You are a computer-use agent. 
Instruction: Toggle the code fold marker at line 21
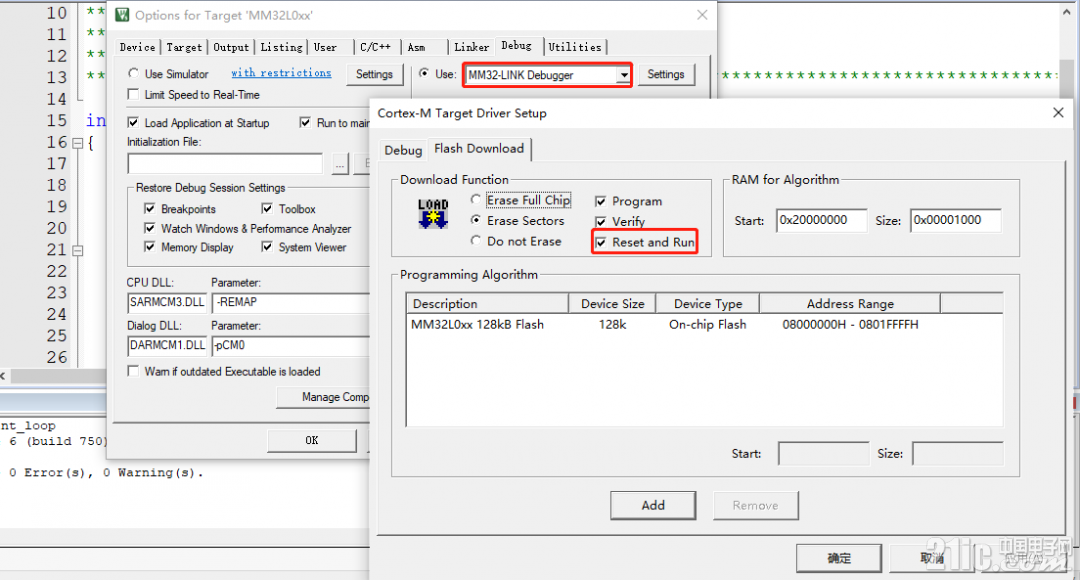[x=78, y=251]
